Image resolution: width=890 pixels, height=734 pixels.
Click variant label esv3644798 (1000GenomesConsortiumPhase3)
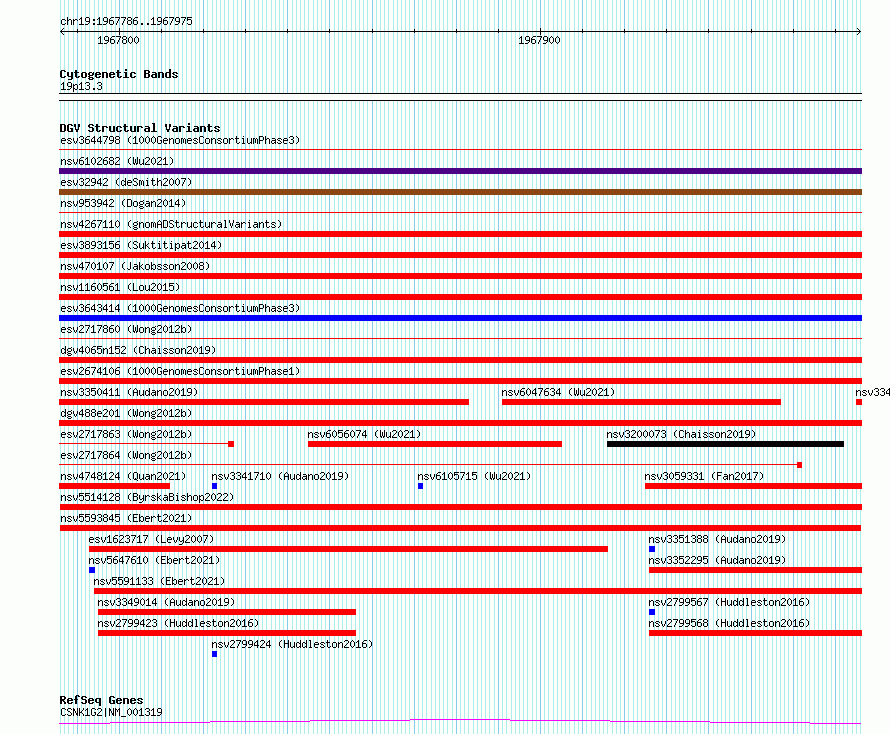[180, 140]
